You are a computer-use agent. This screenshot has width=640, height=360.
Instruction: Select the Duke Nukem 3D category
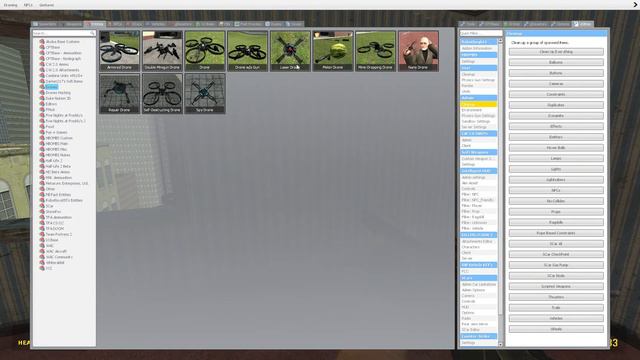58,98
